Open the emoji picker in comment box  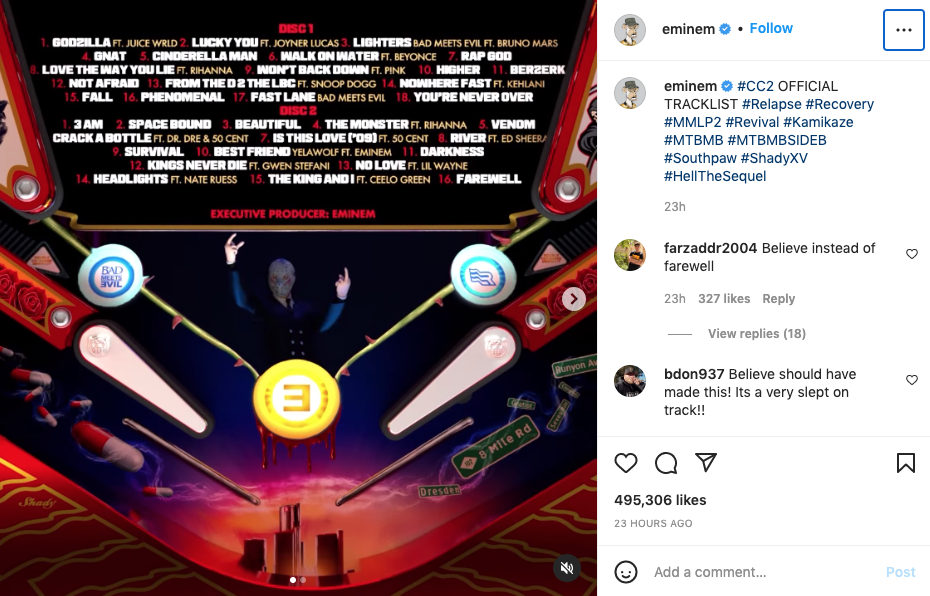tap(626, 572)
